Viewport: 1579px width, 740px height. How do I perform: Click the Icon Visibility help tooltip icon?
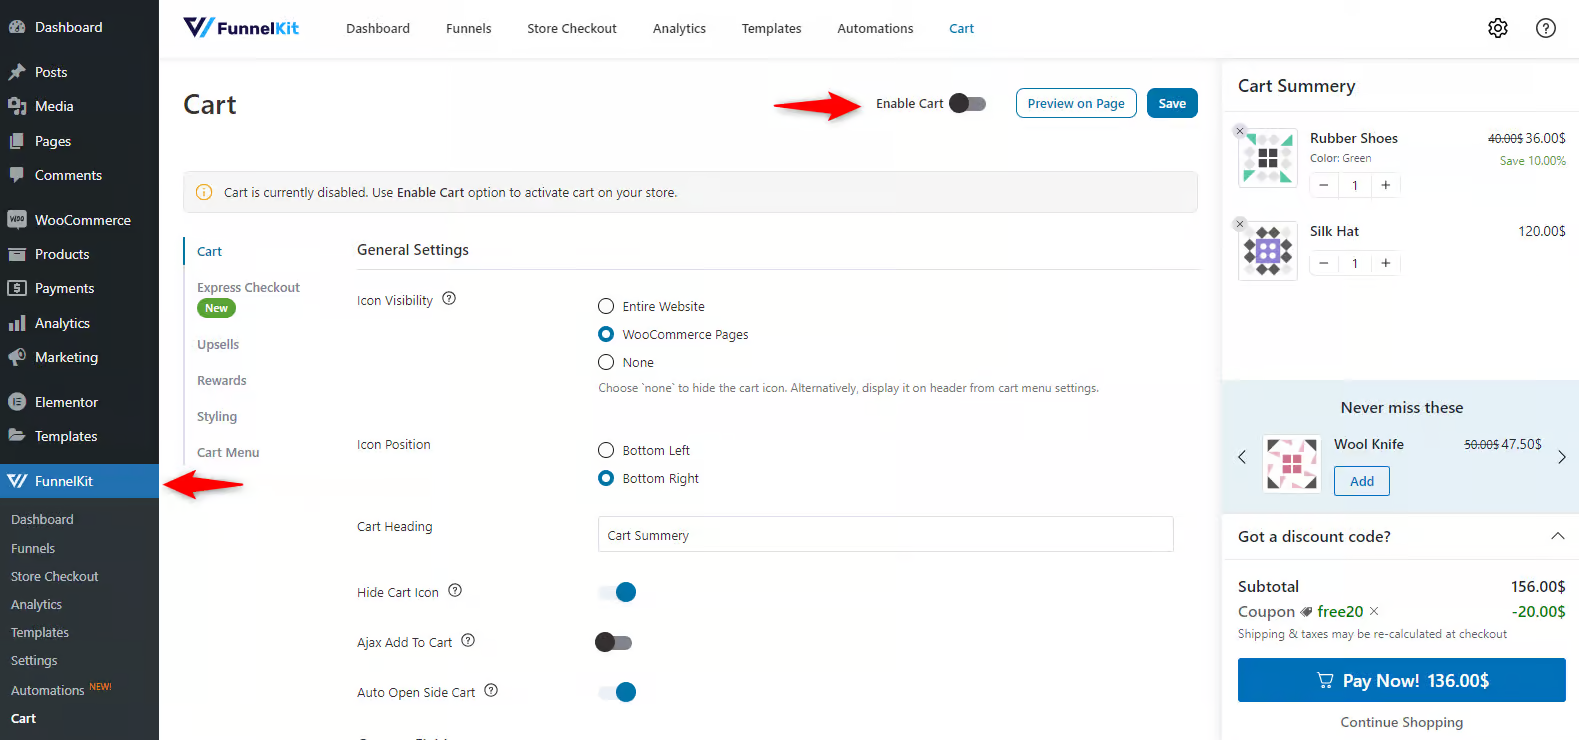(449, 298)
